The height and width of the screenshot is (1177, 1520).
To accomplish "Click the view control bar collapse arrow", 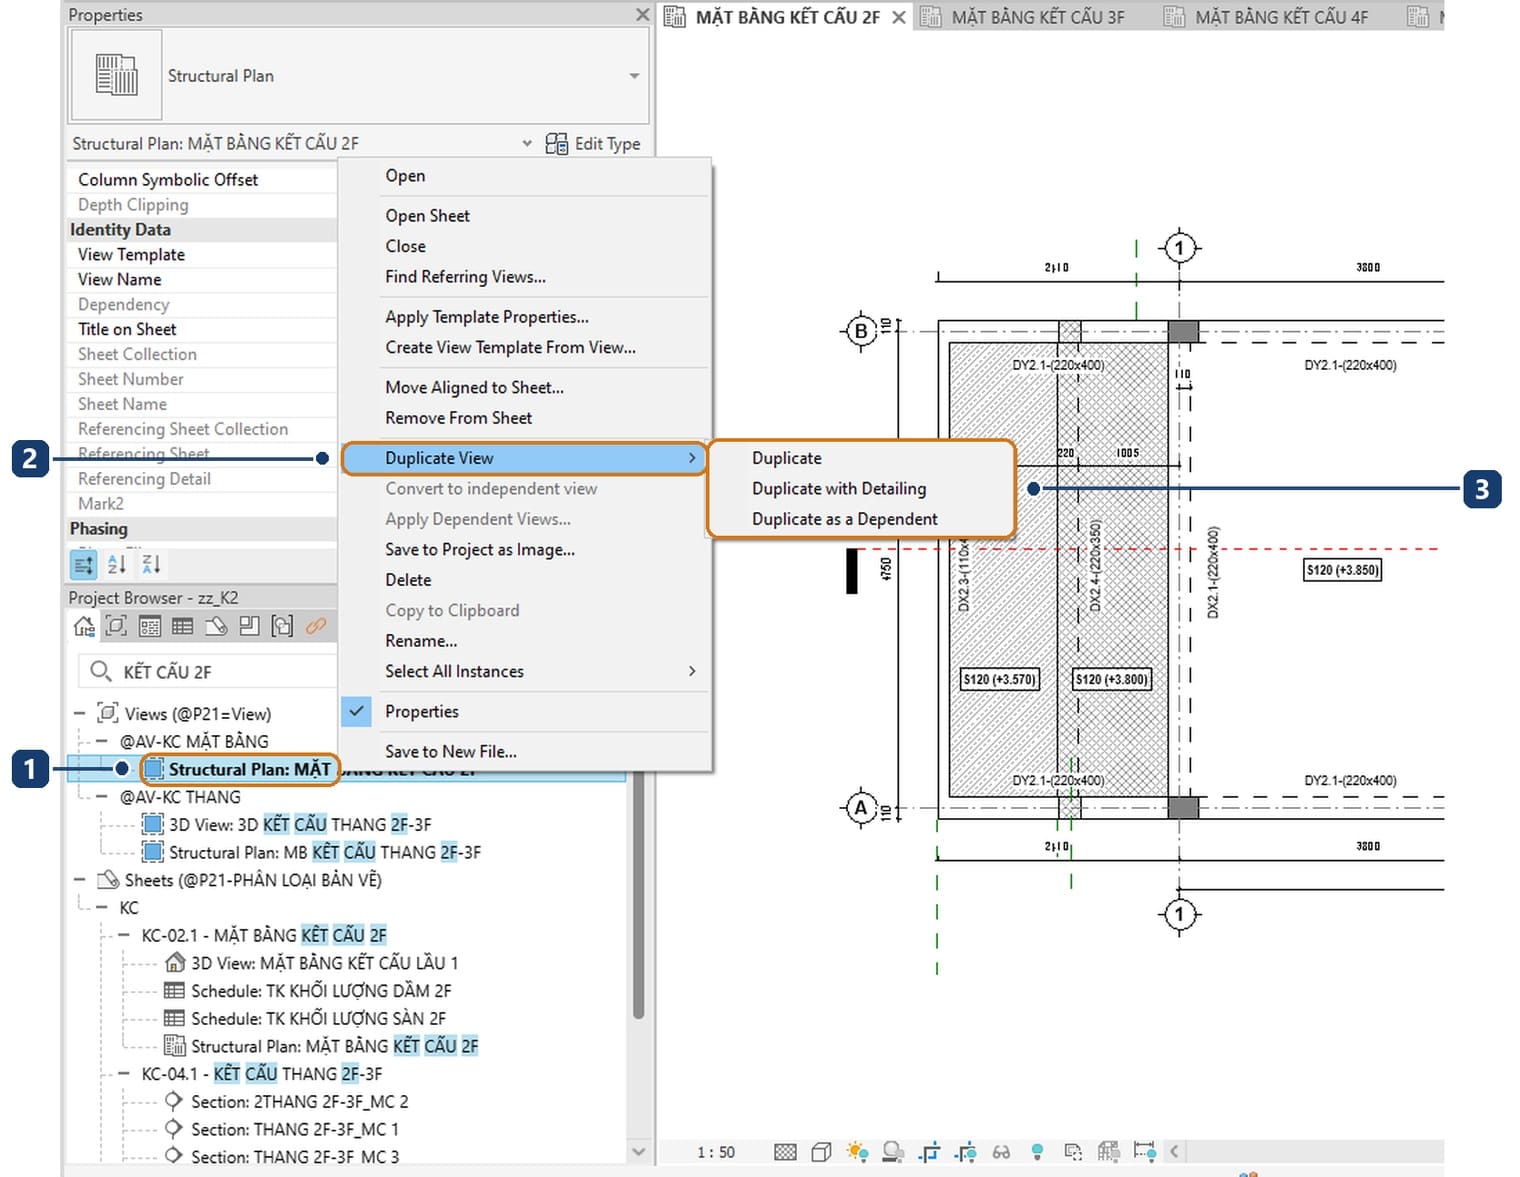I will coord(1175,1152).
